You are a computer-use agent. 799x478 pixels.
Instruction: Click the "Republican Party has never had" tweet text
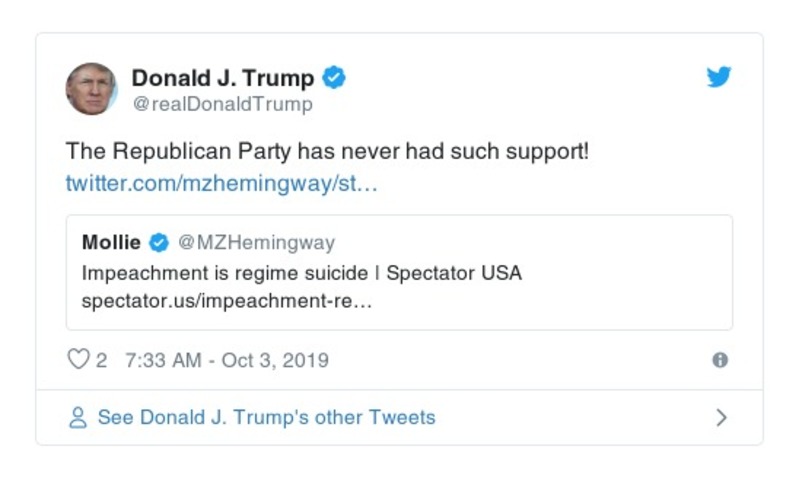coord(327,152)
